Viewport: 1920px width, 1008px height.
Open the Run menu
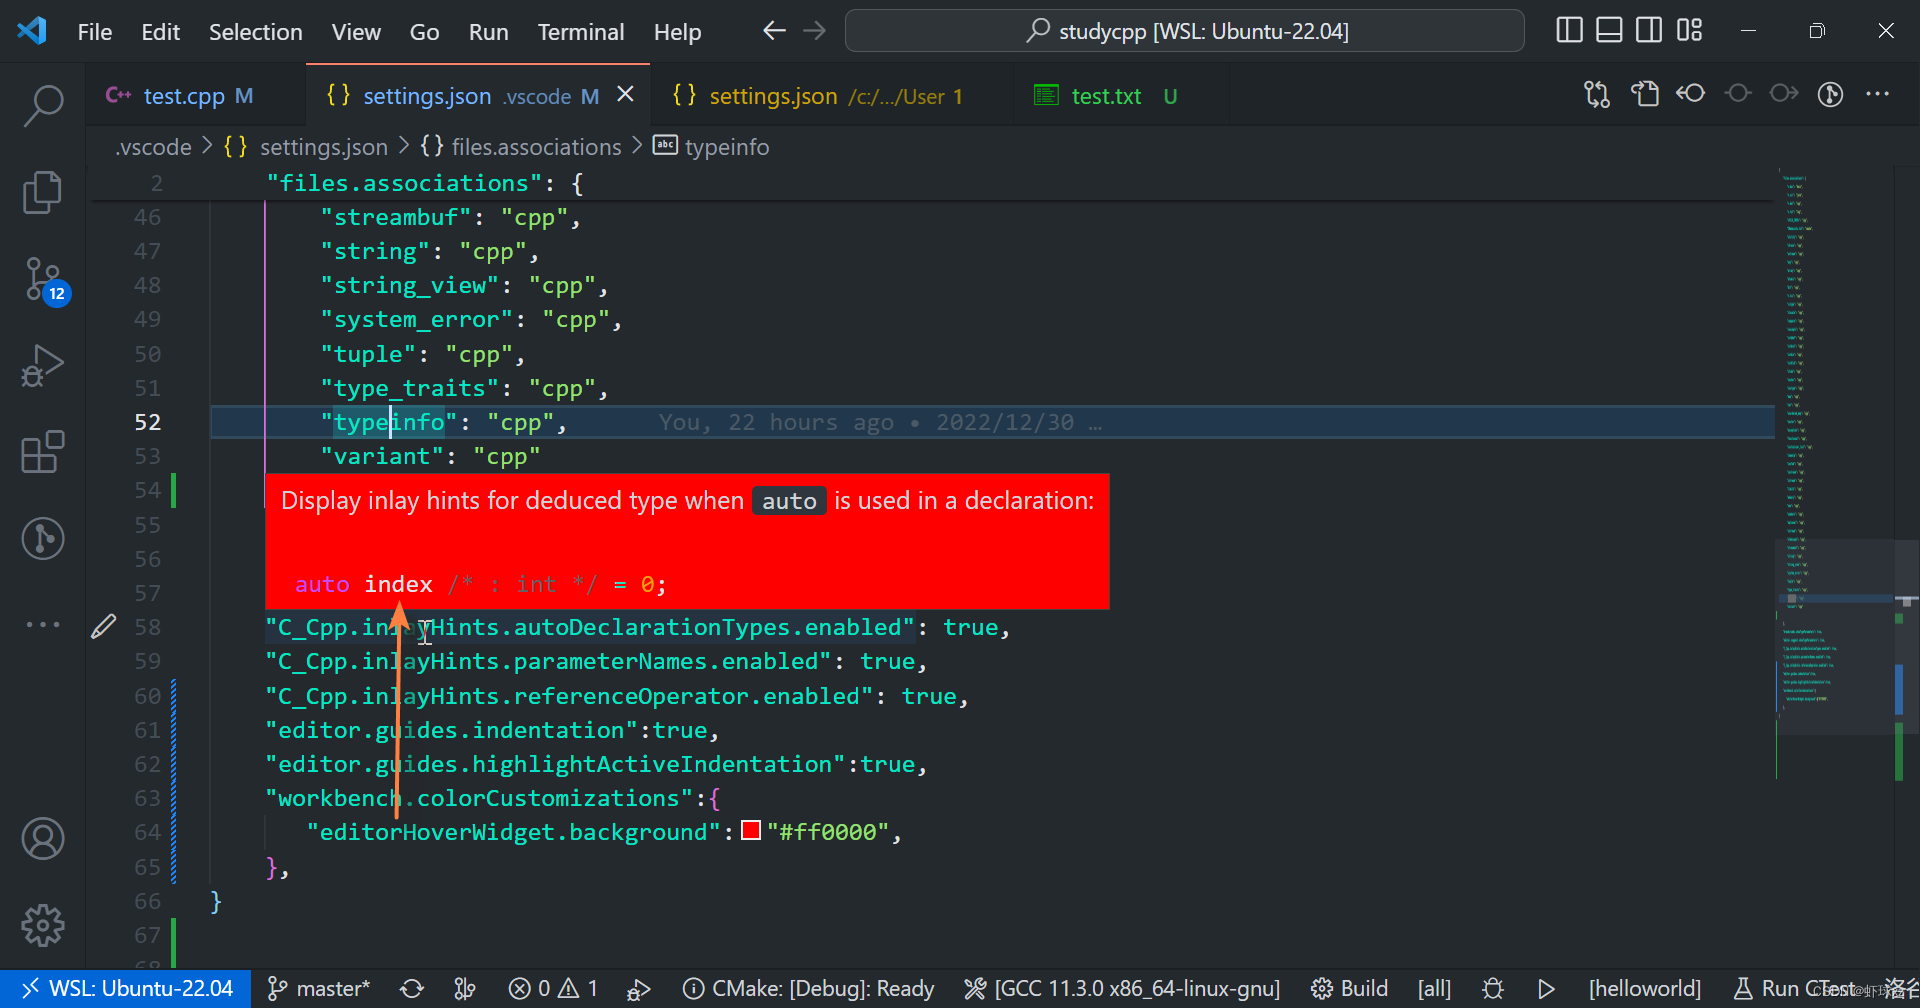488,32
